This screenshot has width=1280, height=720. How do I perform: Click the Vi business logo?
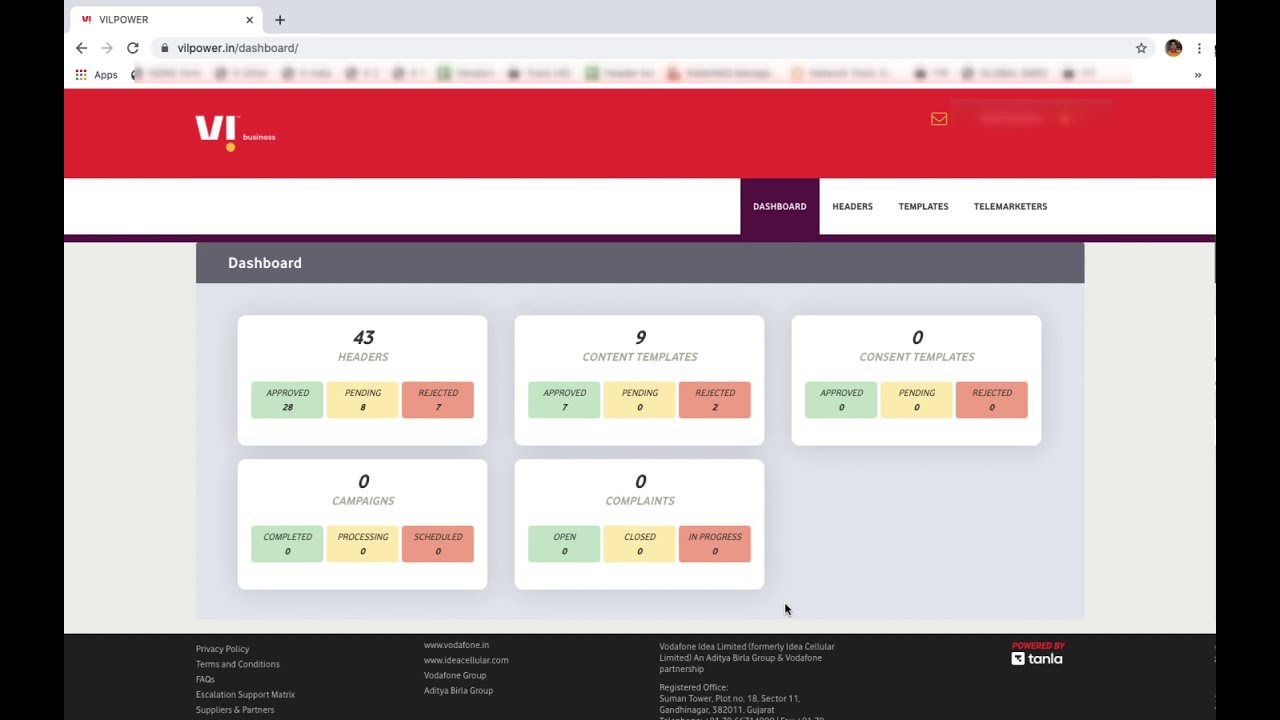pyautogui.click(x=235, y=132)
